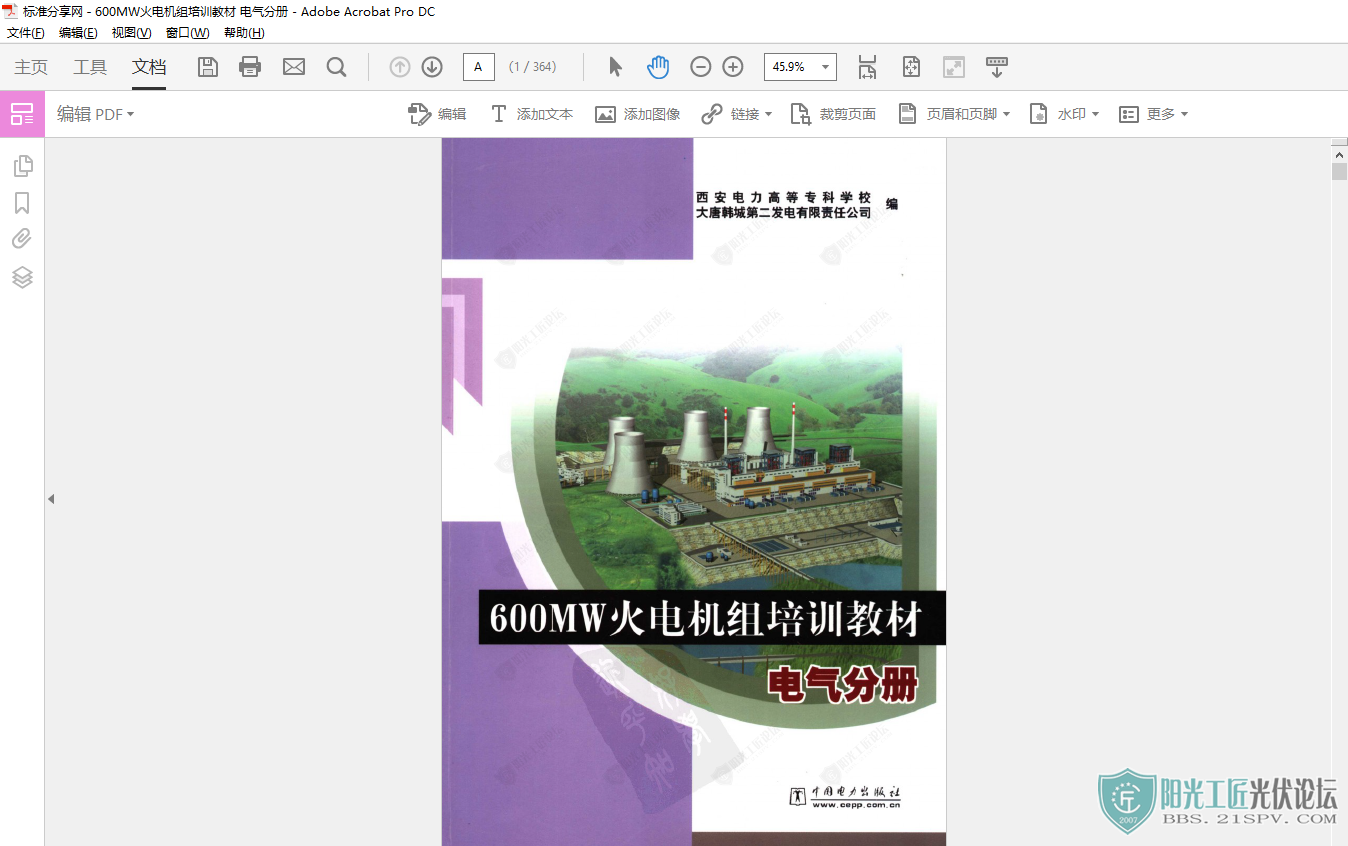This screenshot has width=1348, height=846.
Task: Open Layers sidebar panel
Action: pos(22,277)
